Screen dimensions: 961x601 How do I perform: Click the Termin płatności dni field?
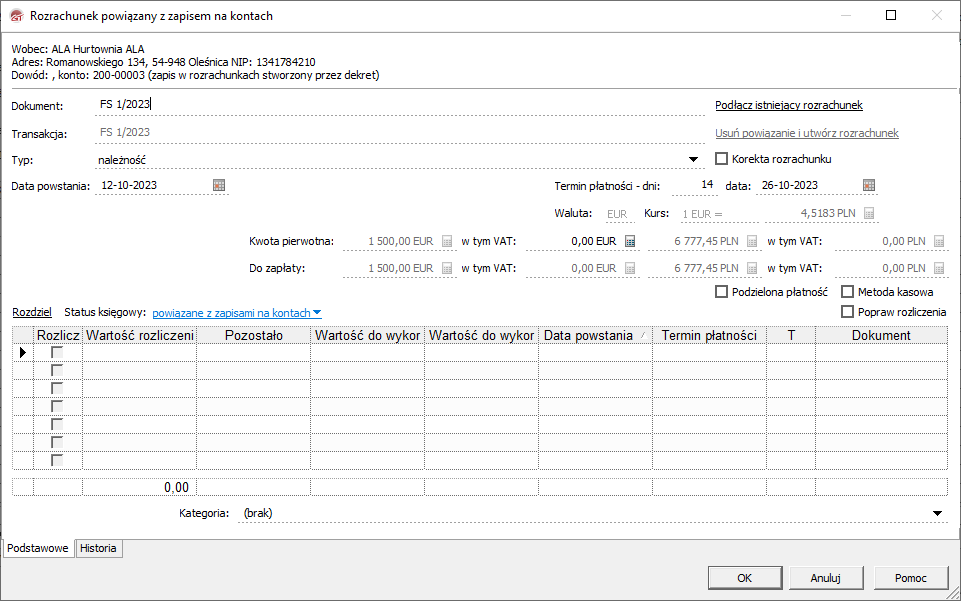point(694,185)
